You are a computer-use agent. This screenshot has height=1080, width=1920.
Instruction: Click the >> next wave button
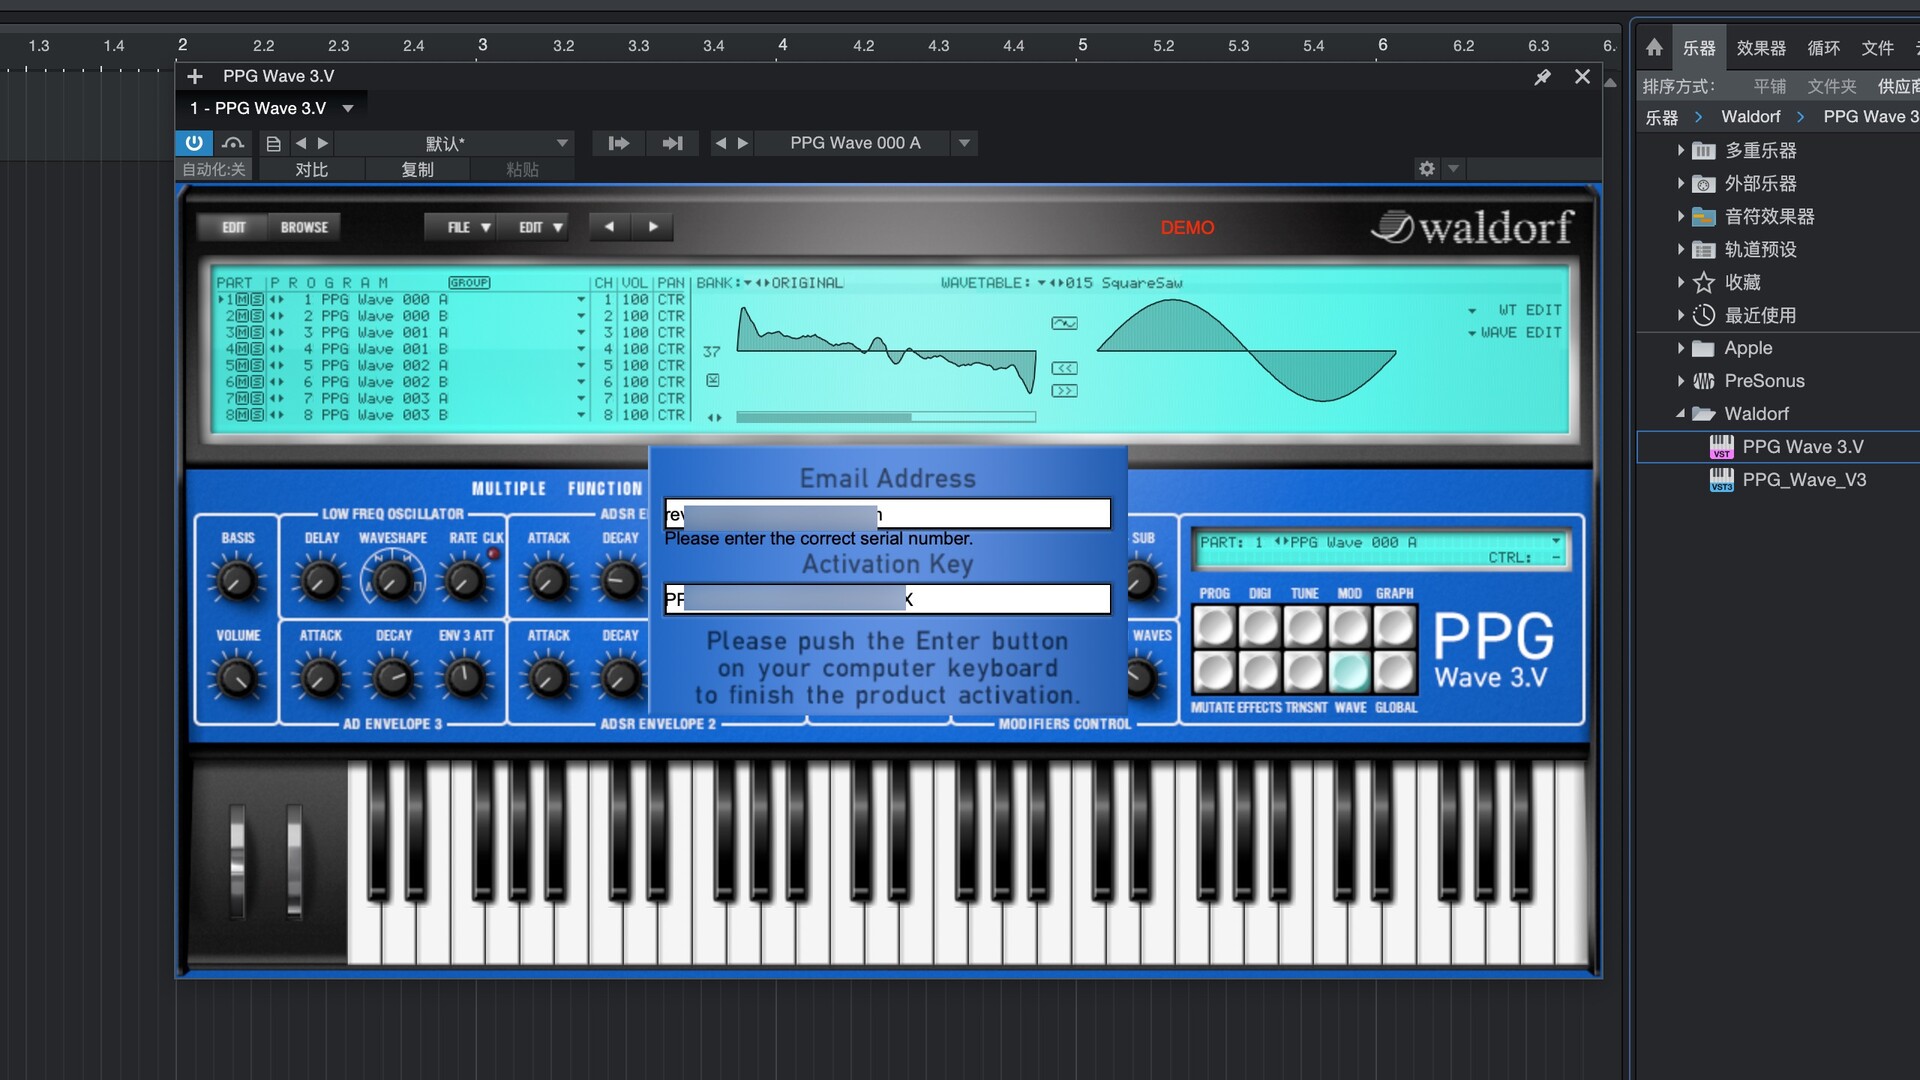point(1064,390)
